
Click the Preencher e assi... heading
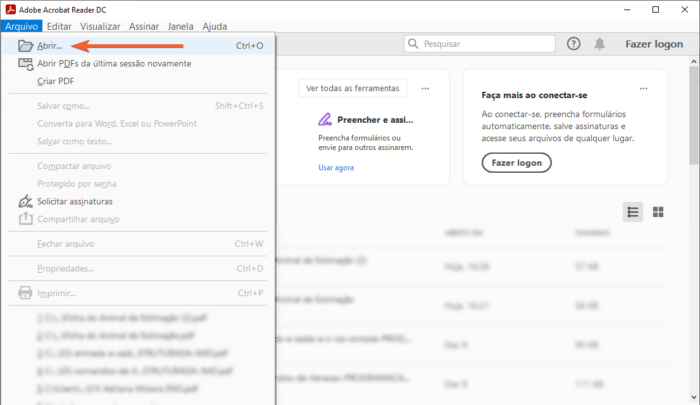pyautogui.click(x=375, y=120)
